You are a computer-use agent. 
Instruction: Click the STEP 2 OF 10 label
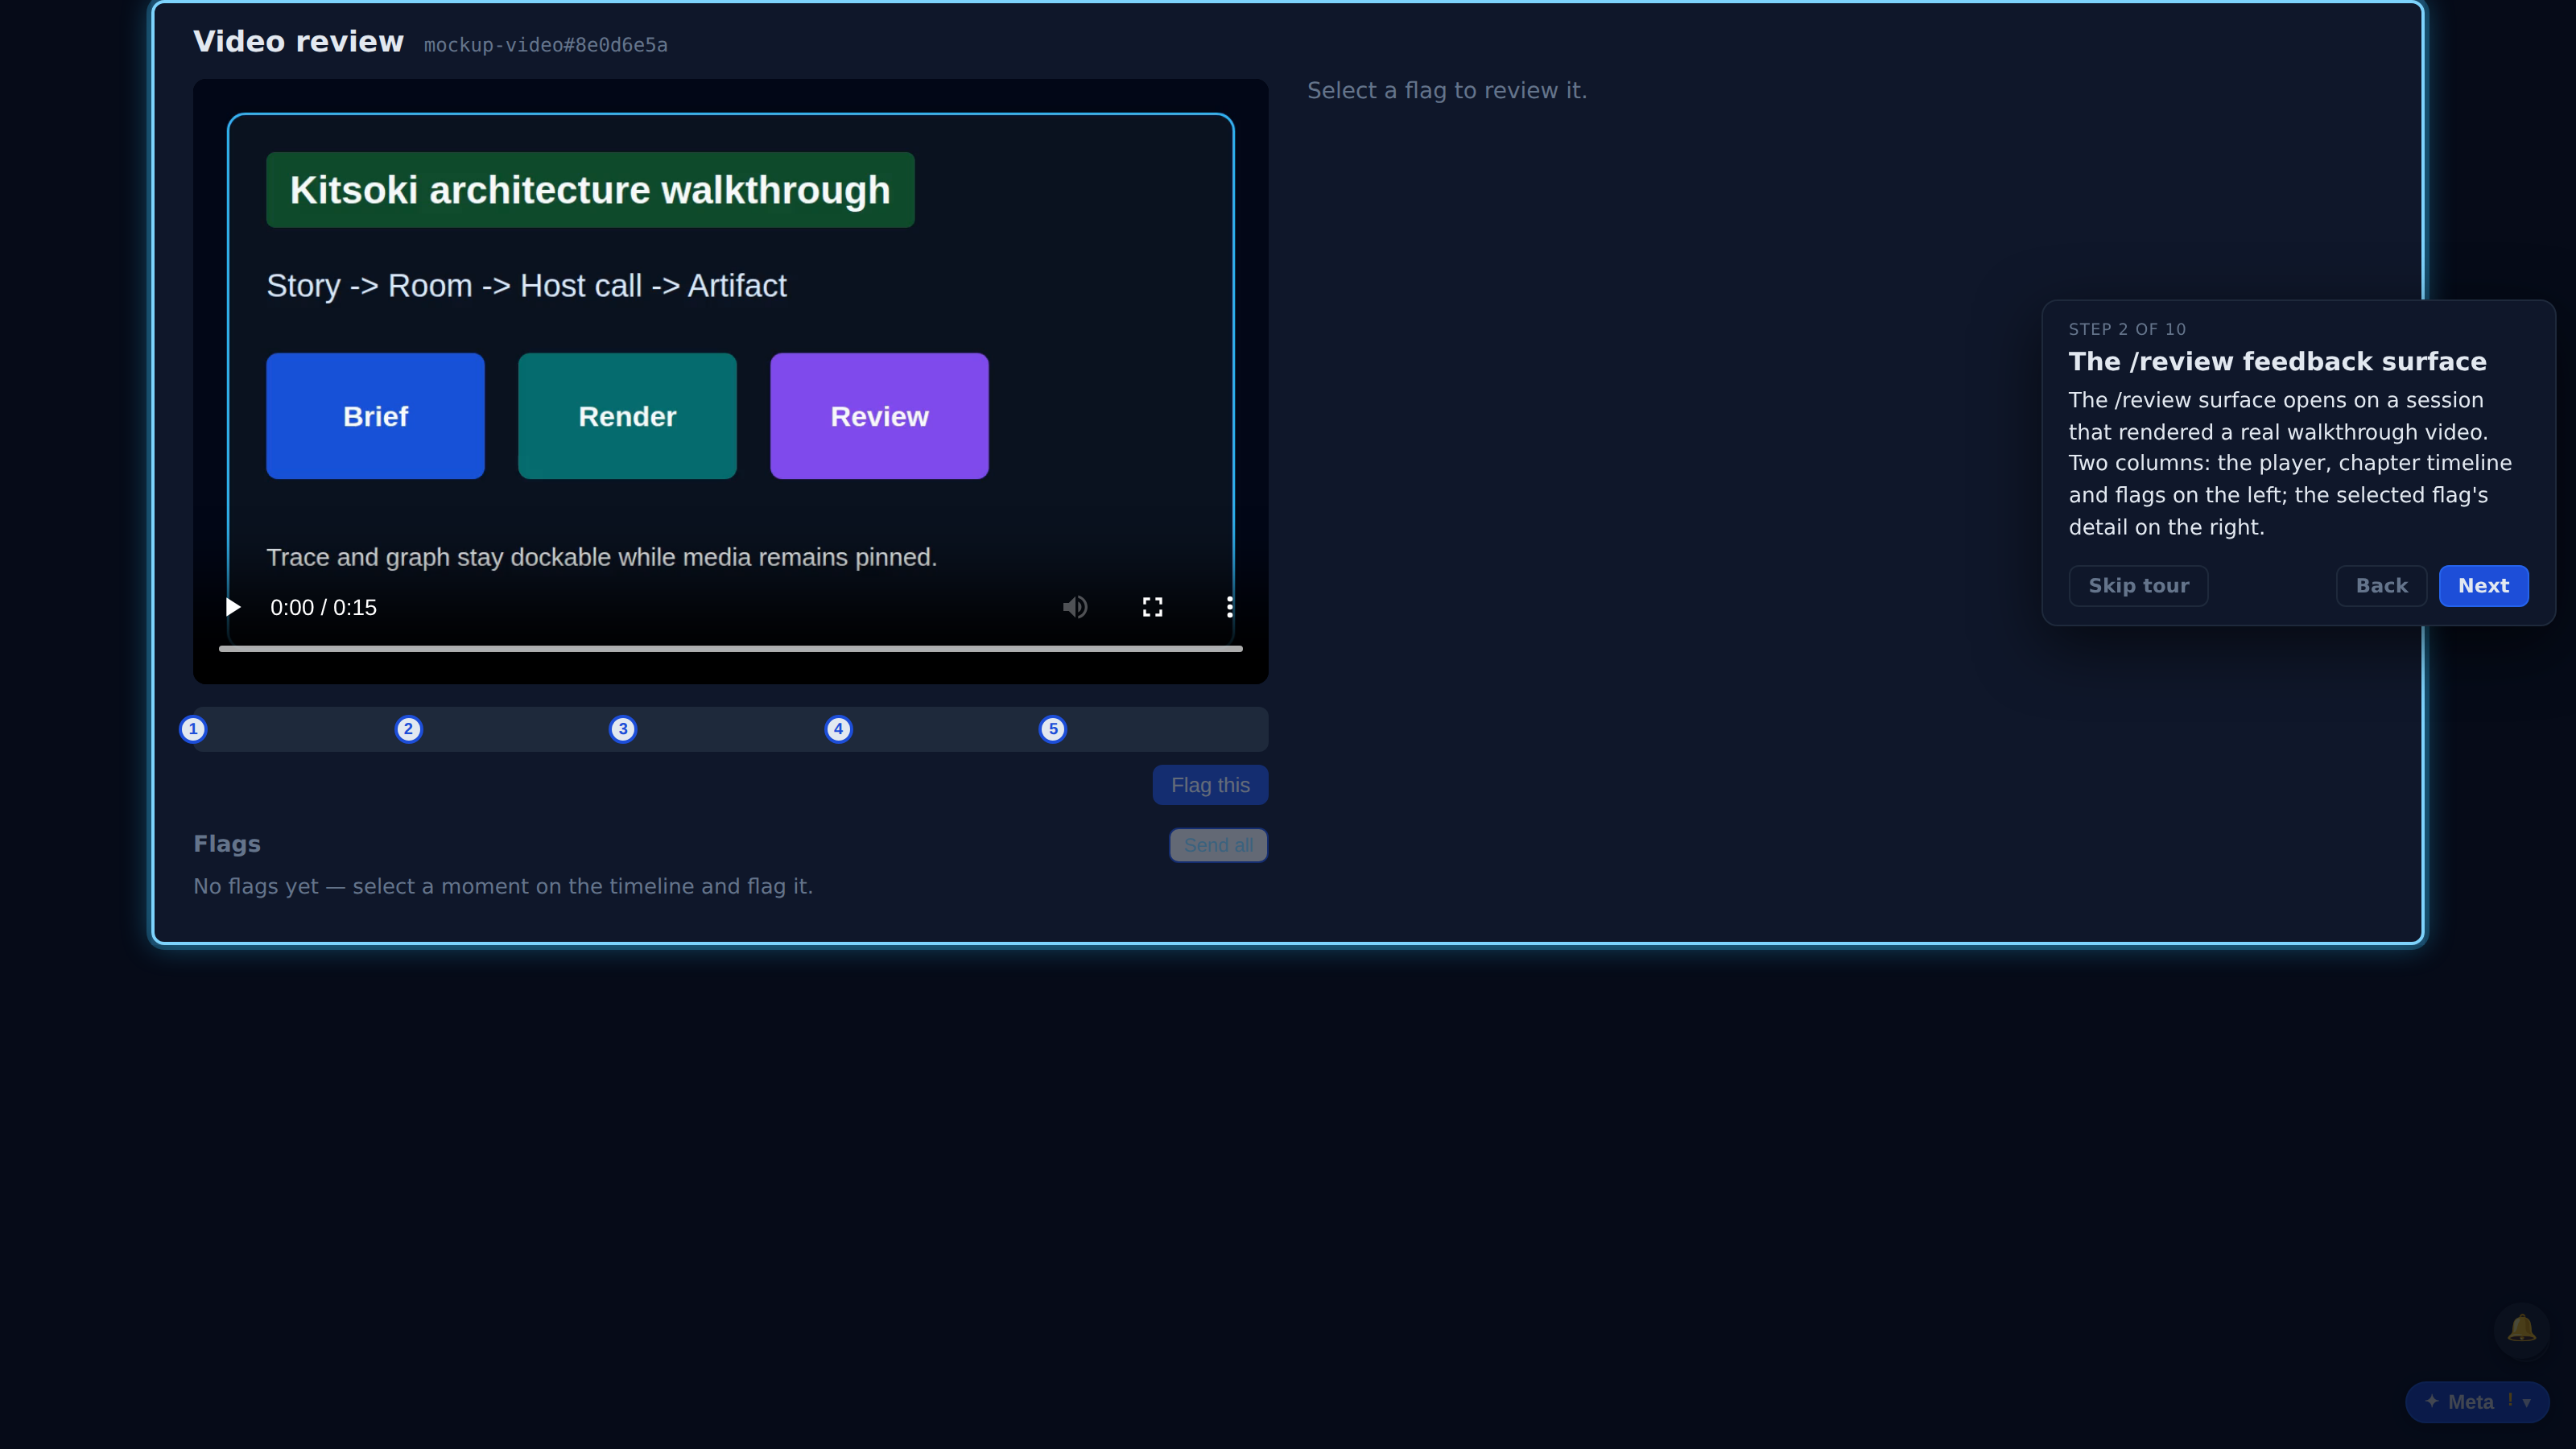point(2127,330)
